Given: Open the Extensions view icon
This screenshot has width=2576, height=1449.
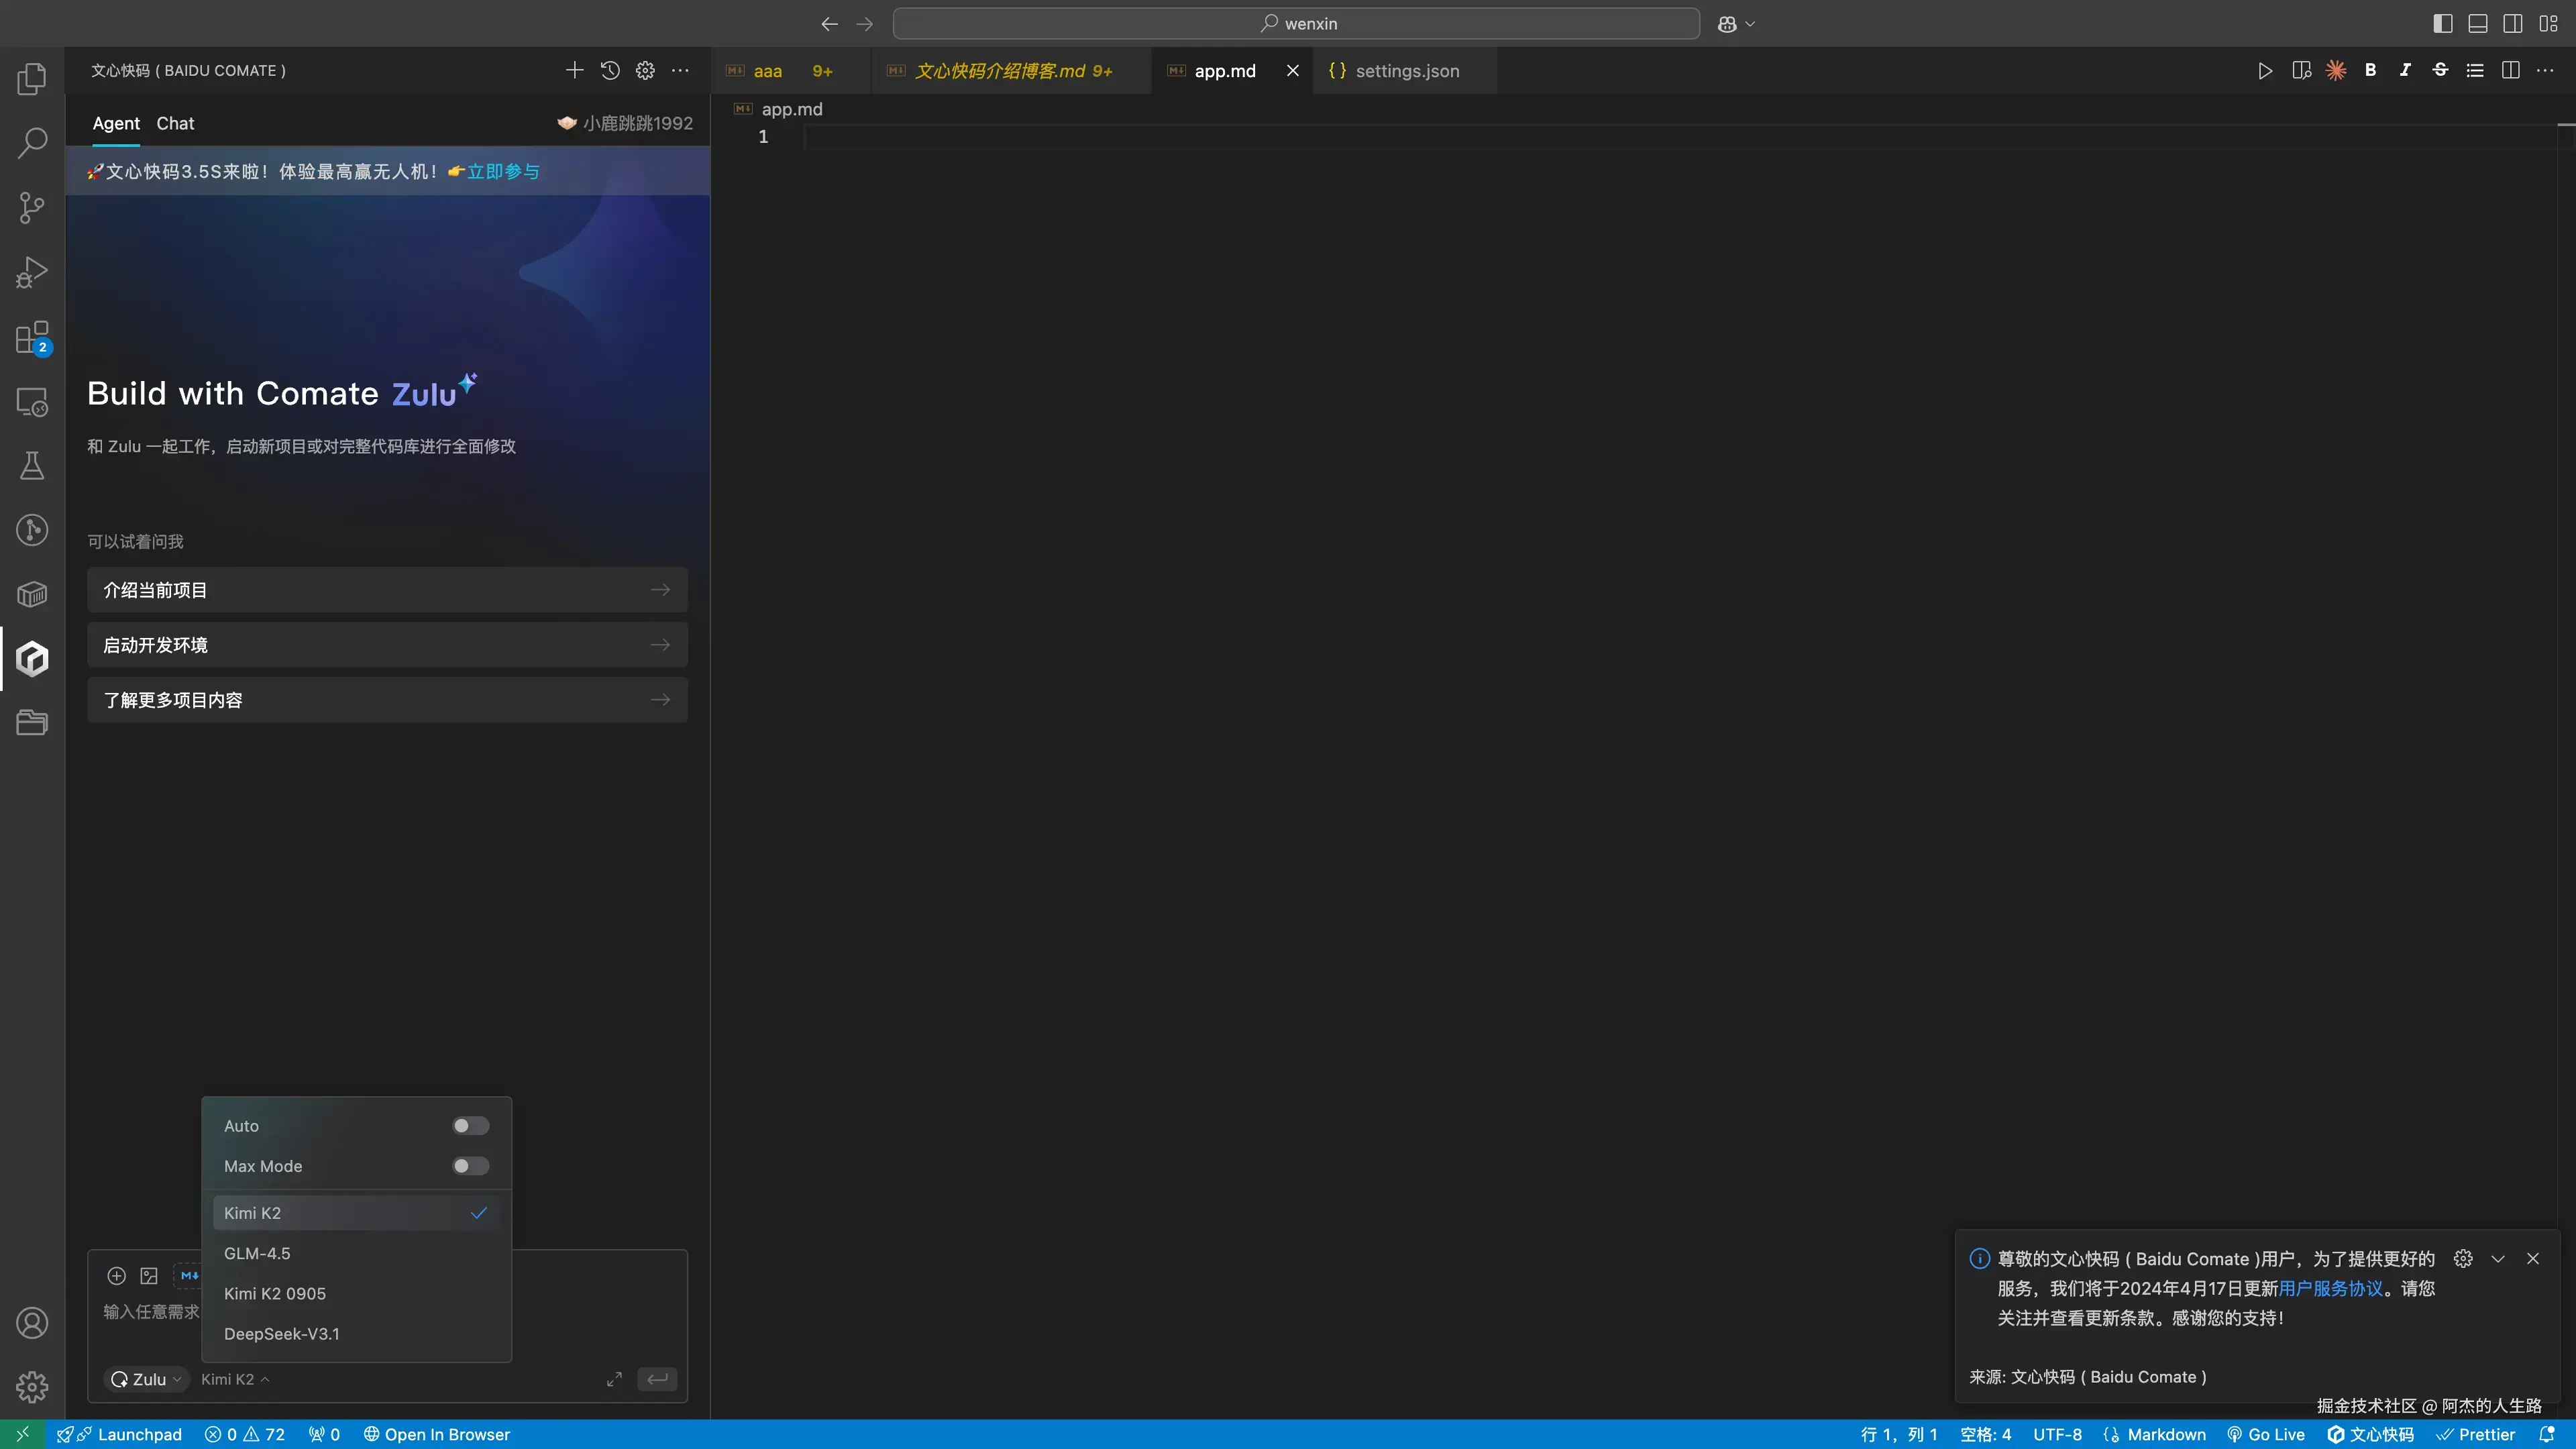Looking at the screenshot, I should [x=32, y=338].
